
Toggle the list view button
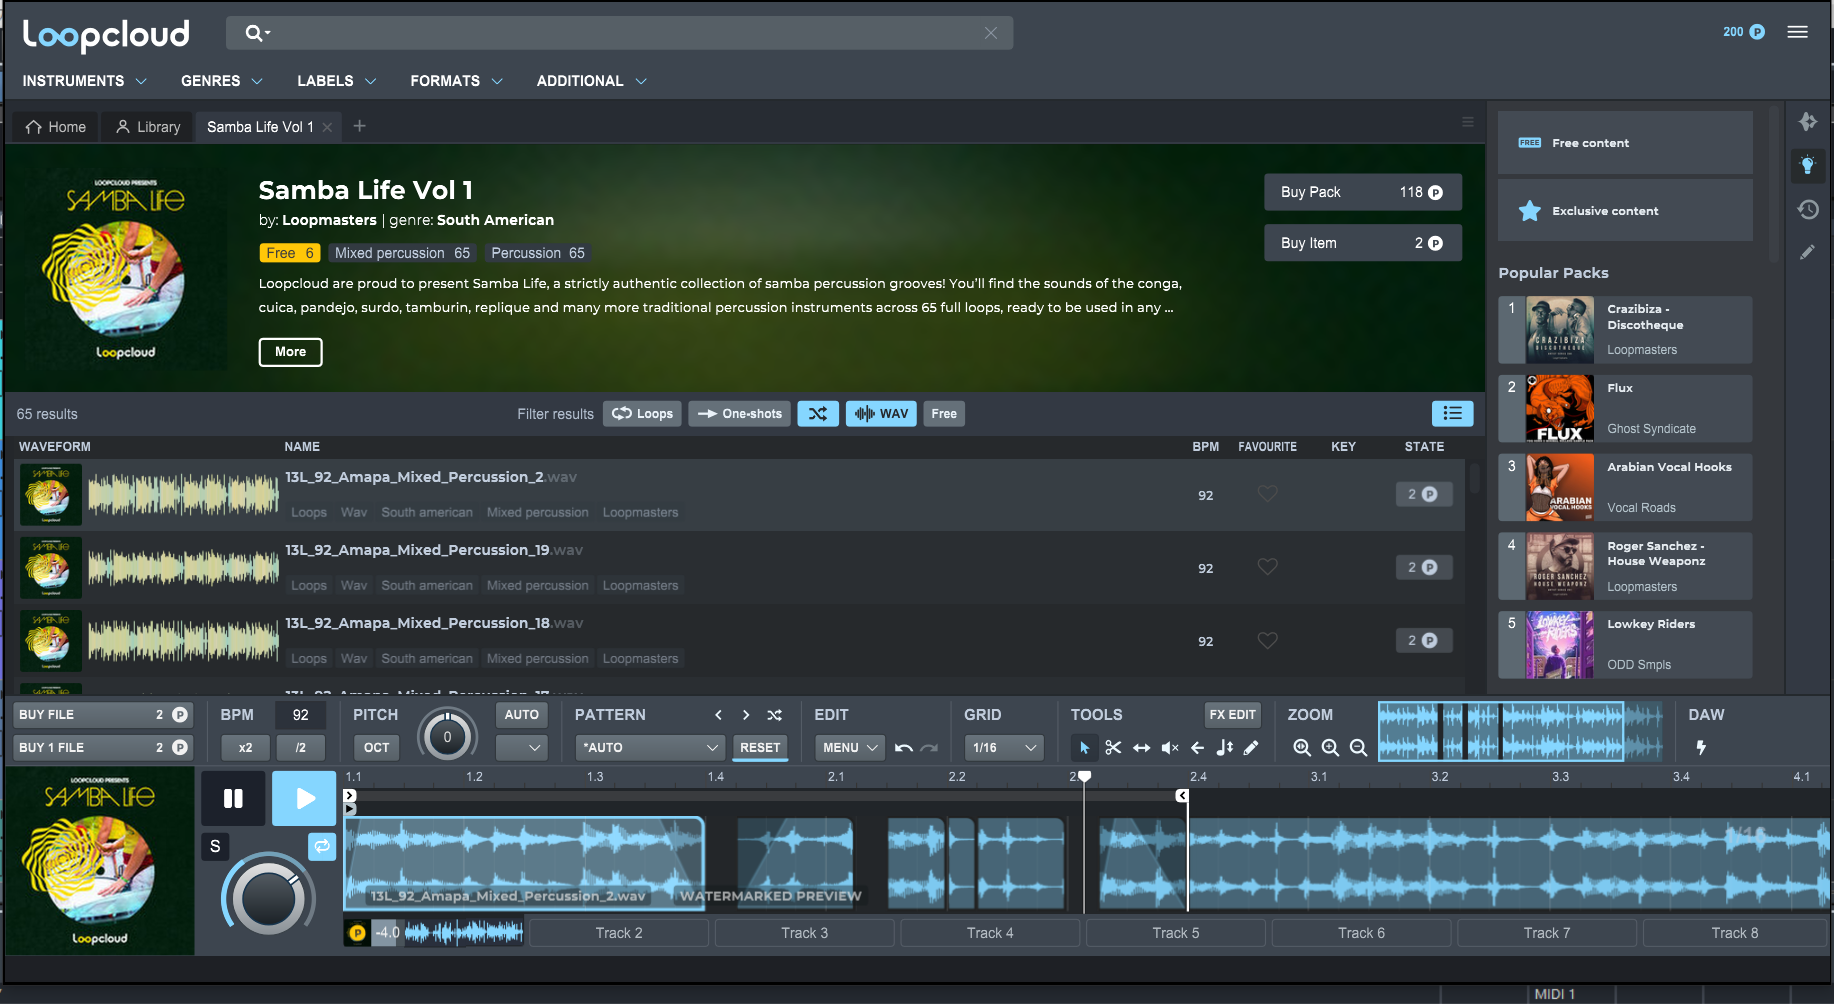pyautogui.click(x=1452, y=413)
